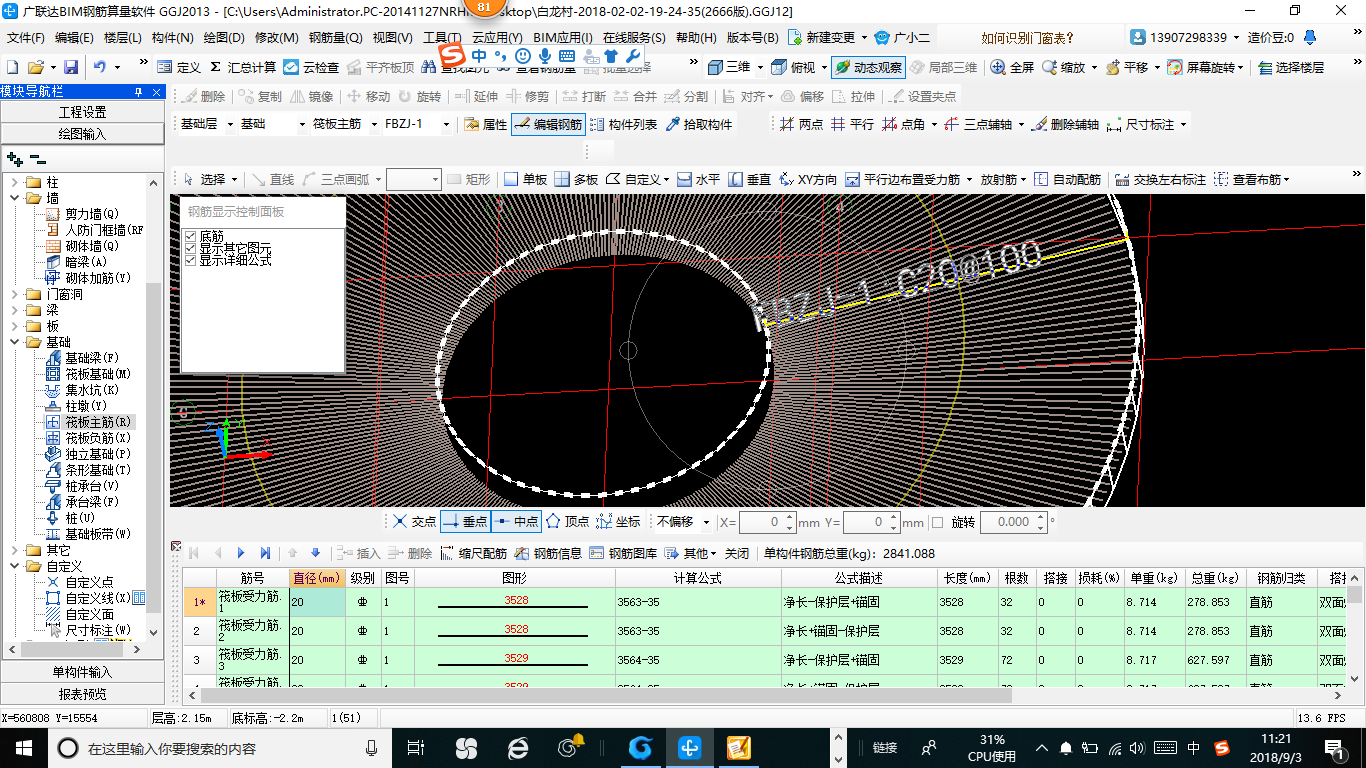Toggle 顶点 vertex snap
The width and height of the screenshot is (1366, 768).
[x=567, y=522]
